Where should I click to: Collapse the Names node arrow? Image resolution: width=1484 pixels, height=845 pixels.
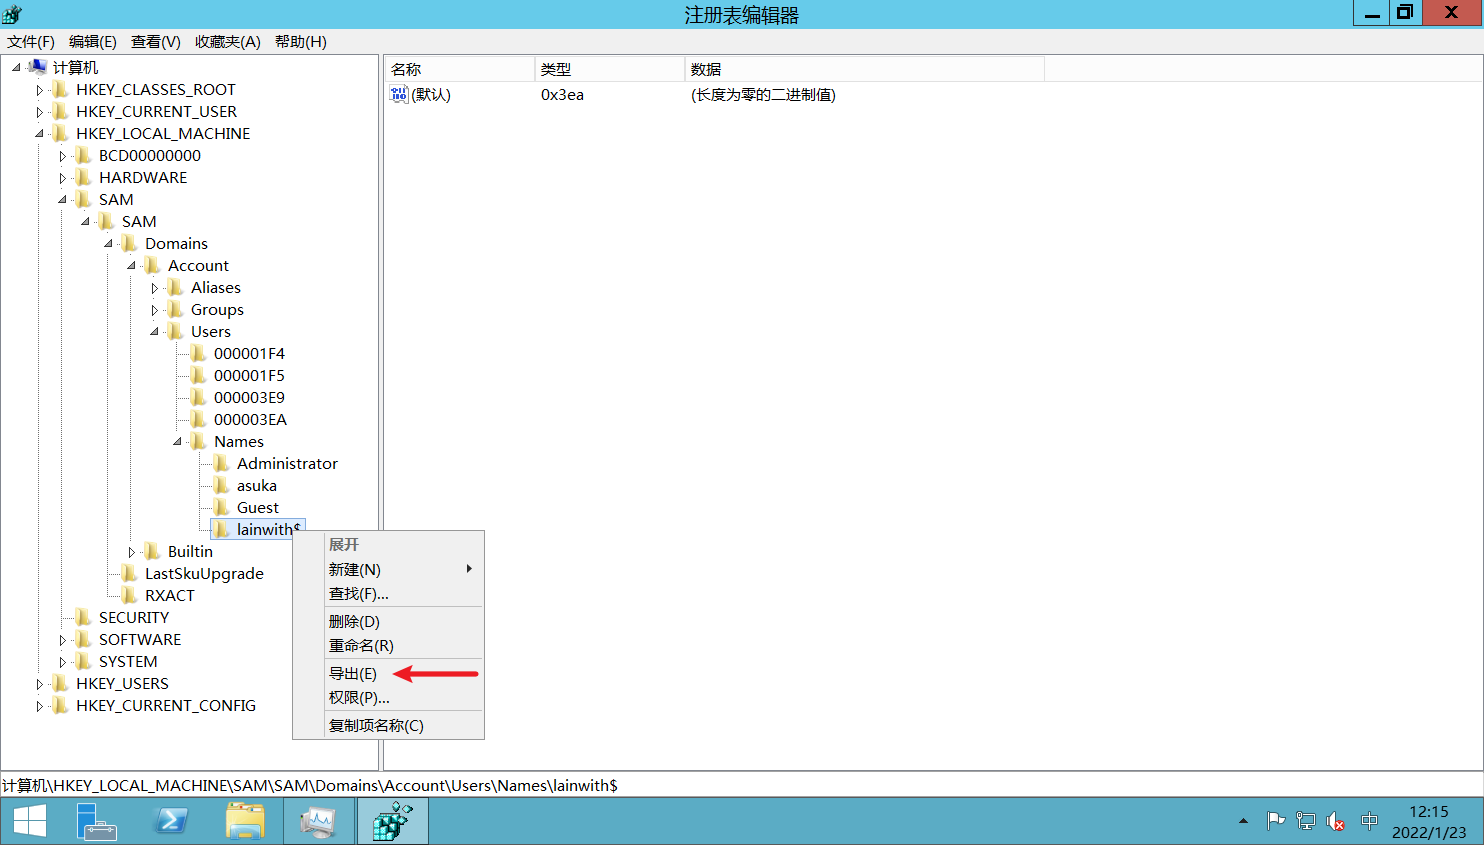click(177, 441)
